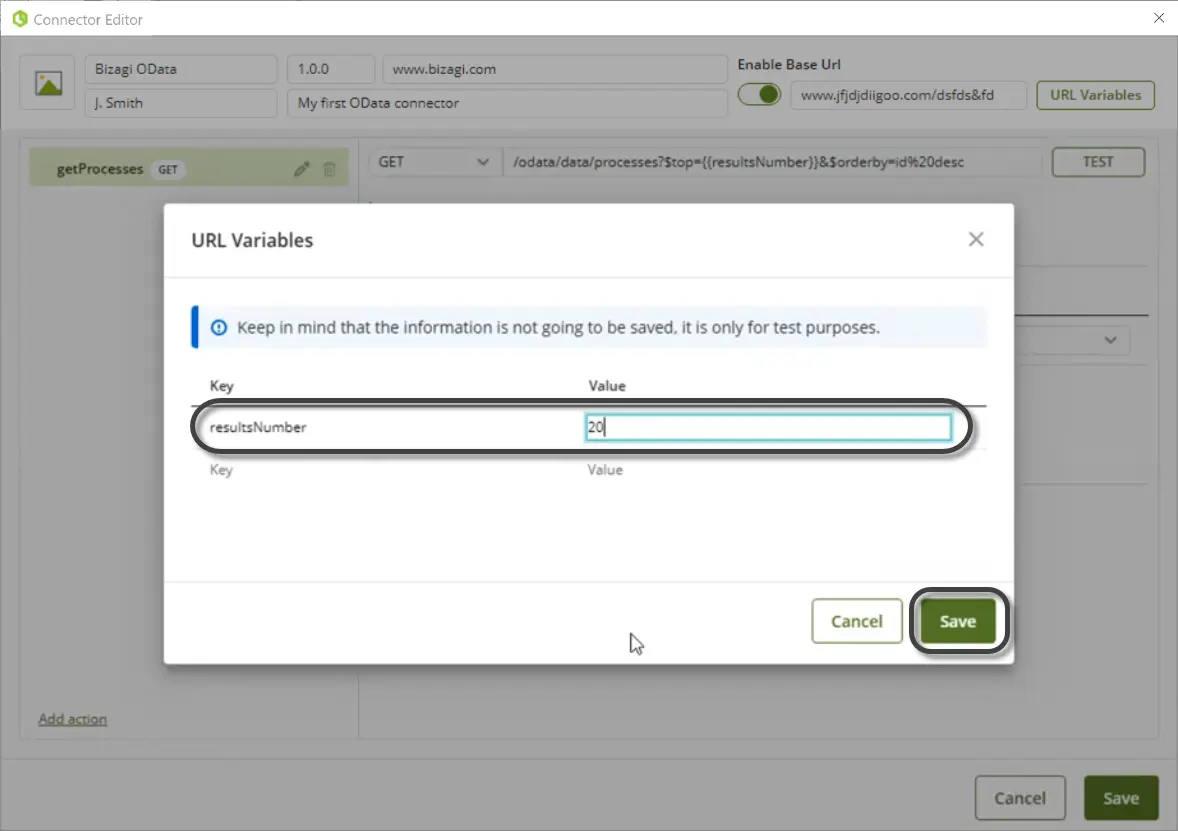
Task: Click the My first OData connector description
Action: pyautogui.click(x=507, y=103)
